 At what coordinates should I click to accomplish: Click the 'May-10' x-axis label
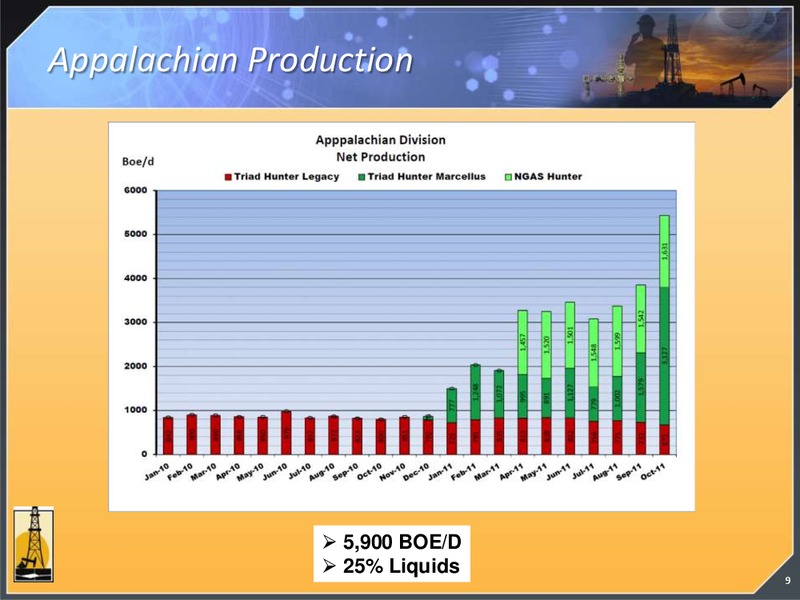[x=251, y=471]
